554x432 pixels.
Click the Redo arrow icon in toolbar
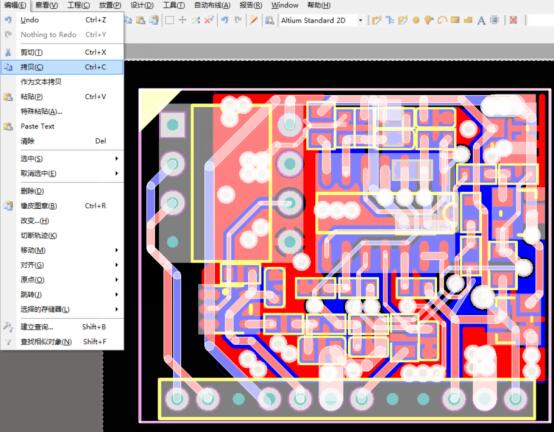(238, 20)
